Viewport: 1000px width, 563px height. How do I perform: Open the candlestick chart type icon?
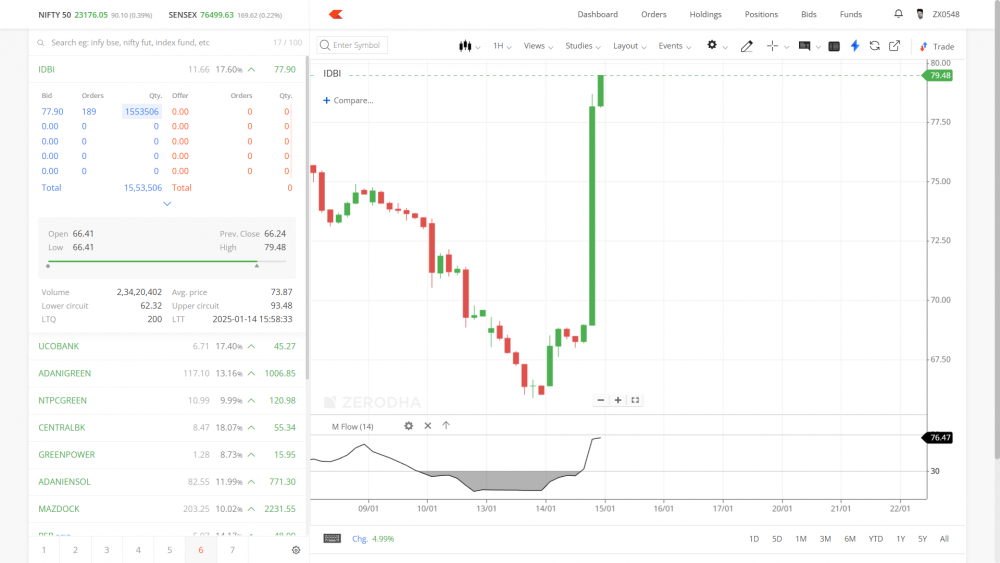click(x=465, y=46)
